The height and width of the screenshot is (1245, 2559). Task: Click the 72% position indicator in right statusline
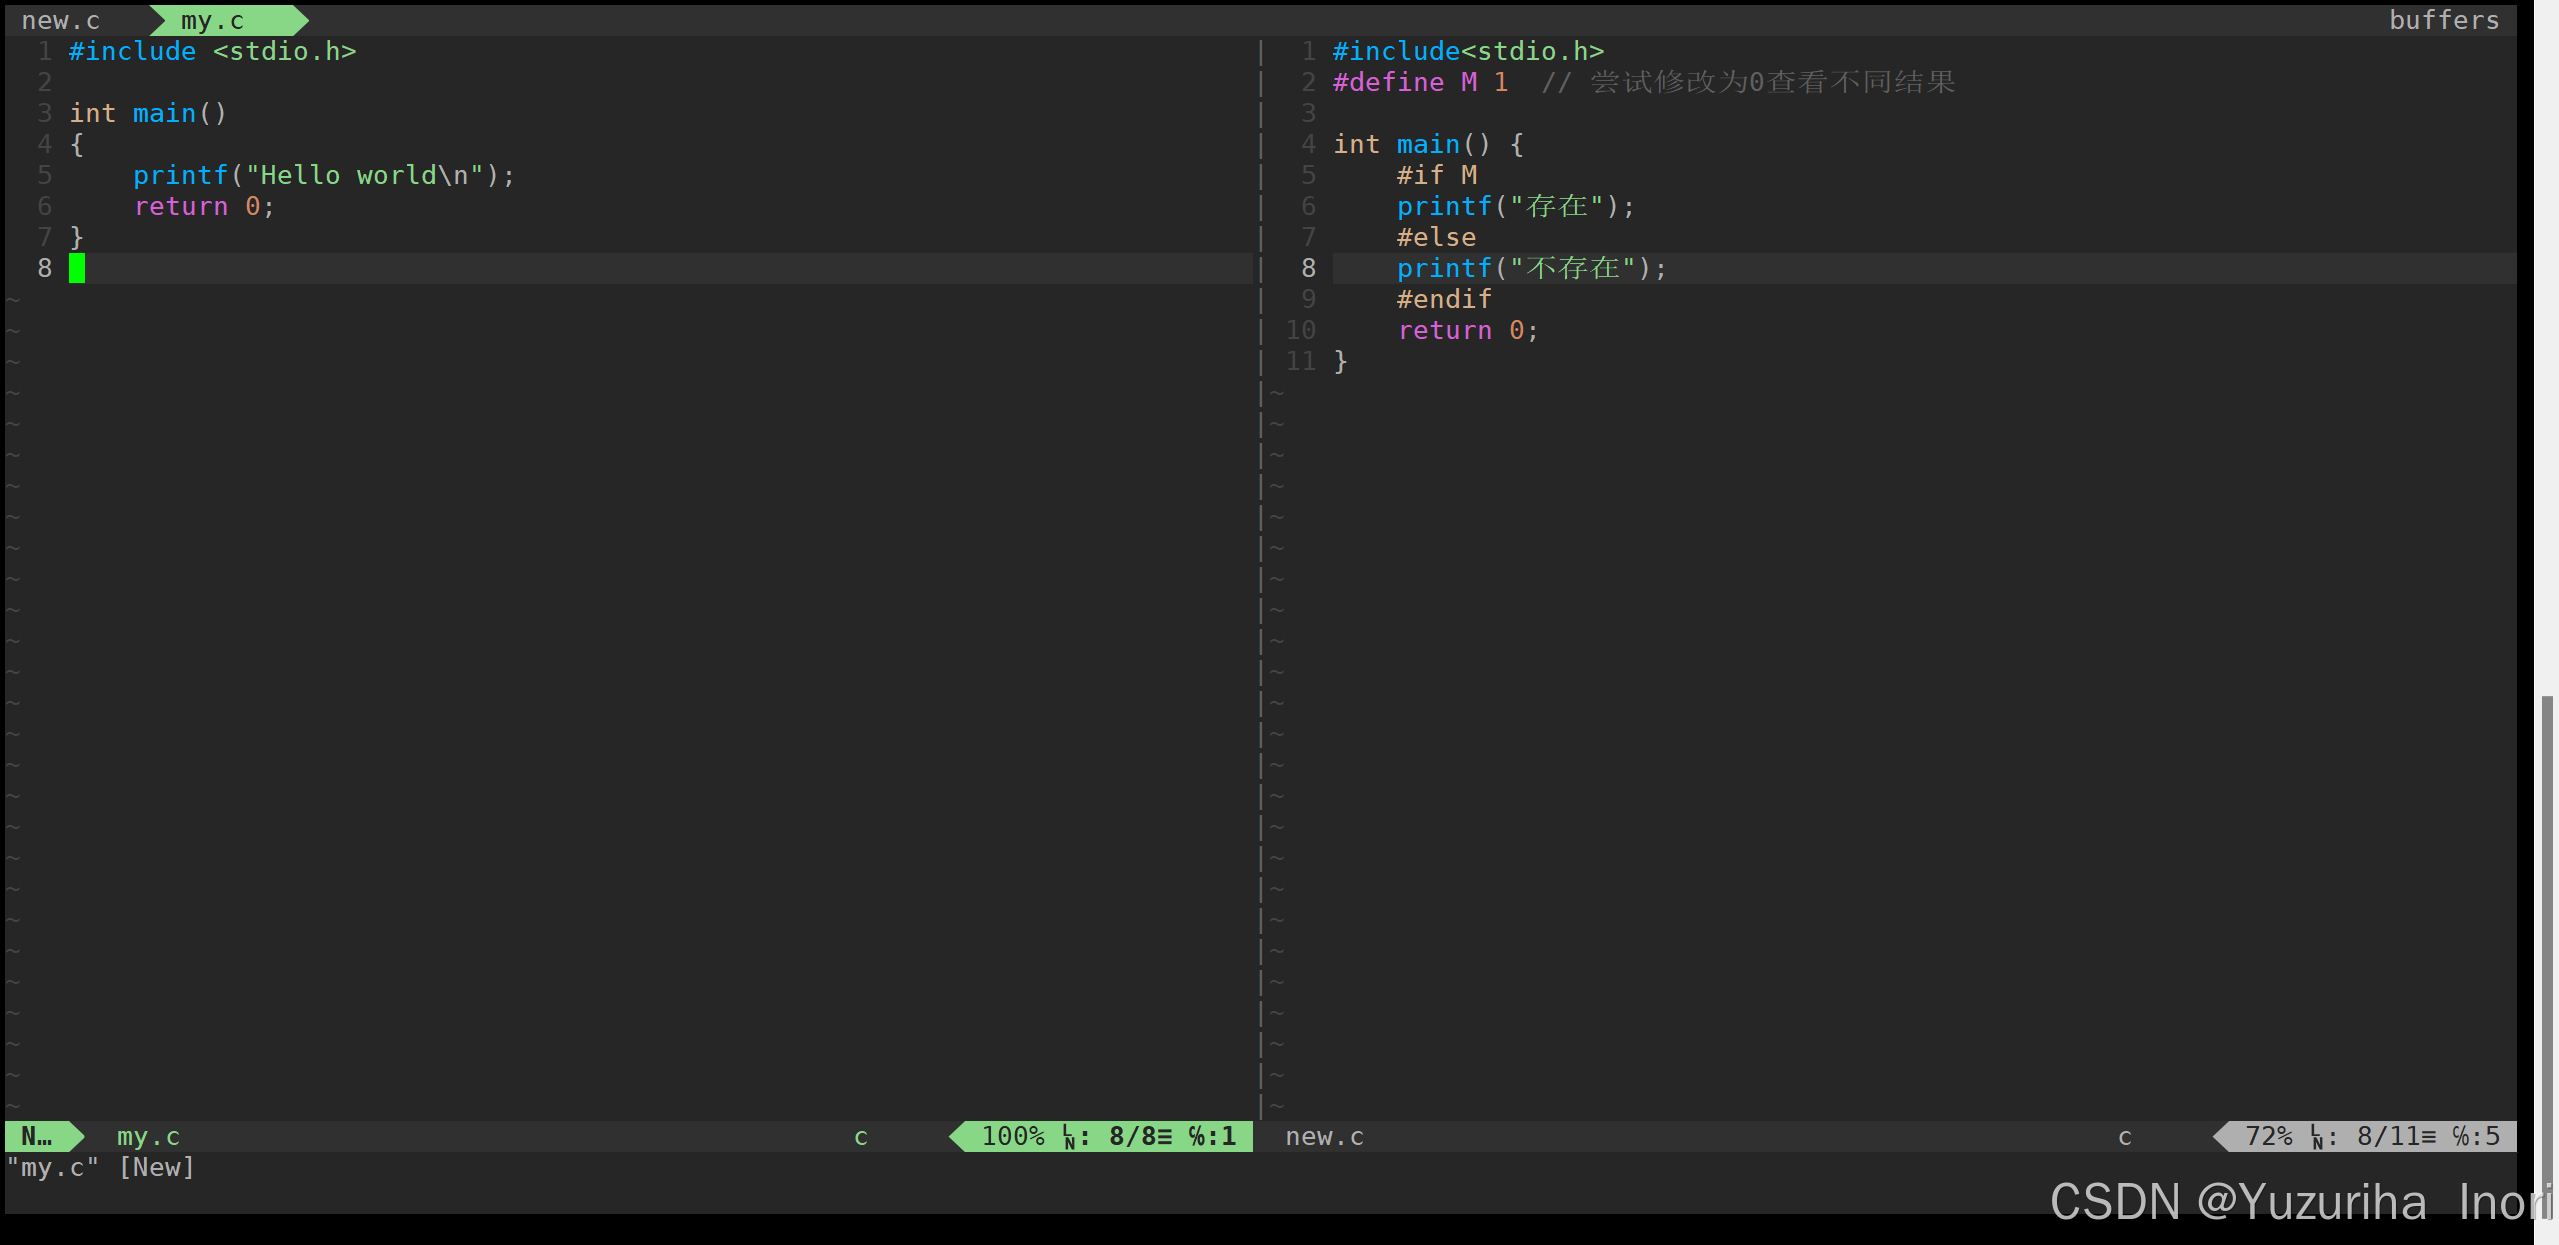[x=2268, y=1136]
